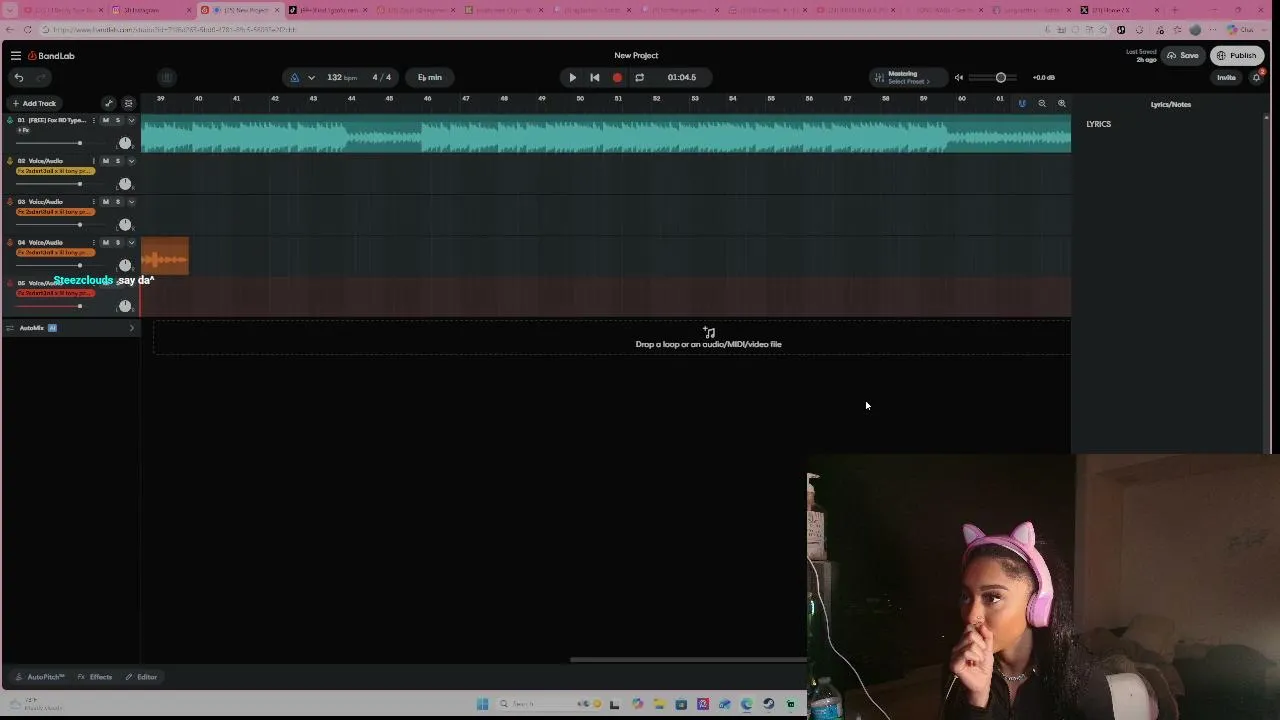Click the Invite button
Image resolution: width=1280 pixels, height=720 pixels.
1226,77
